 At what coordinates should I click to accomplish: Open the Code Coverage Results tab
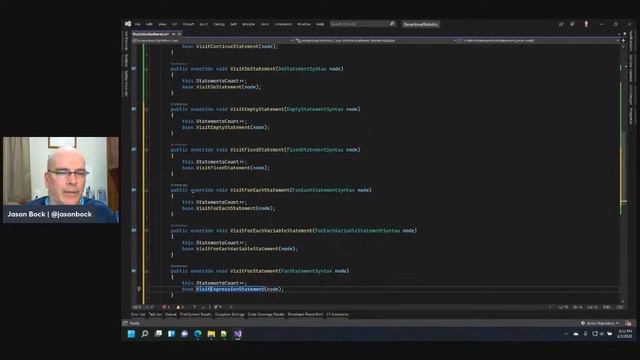point(266,315)
